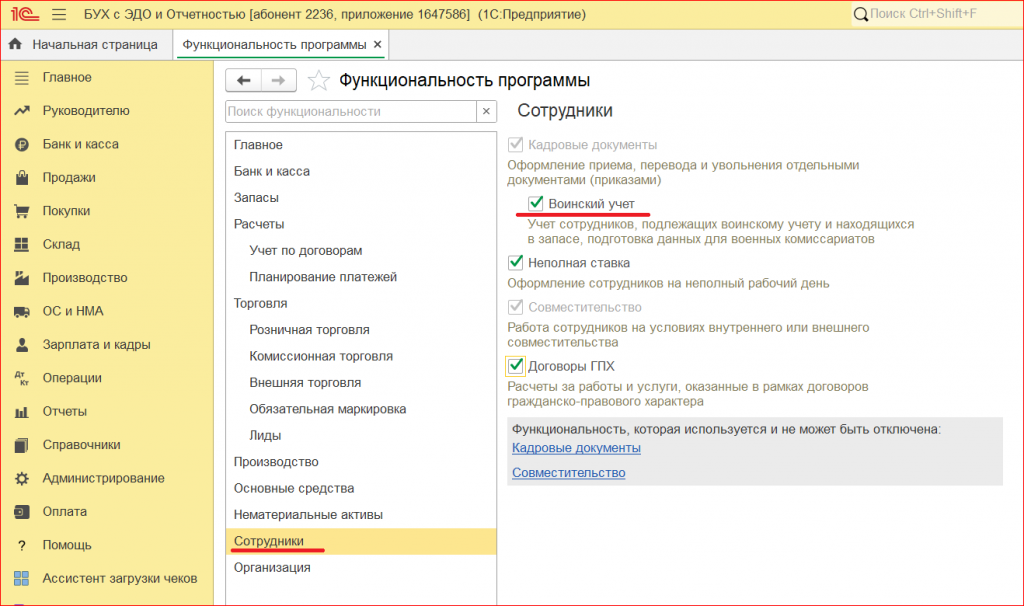Click the Зарплата и кадры person icon
The width and height of the screenshot is (1024, 606).
(22, 345)
